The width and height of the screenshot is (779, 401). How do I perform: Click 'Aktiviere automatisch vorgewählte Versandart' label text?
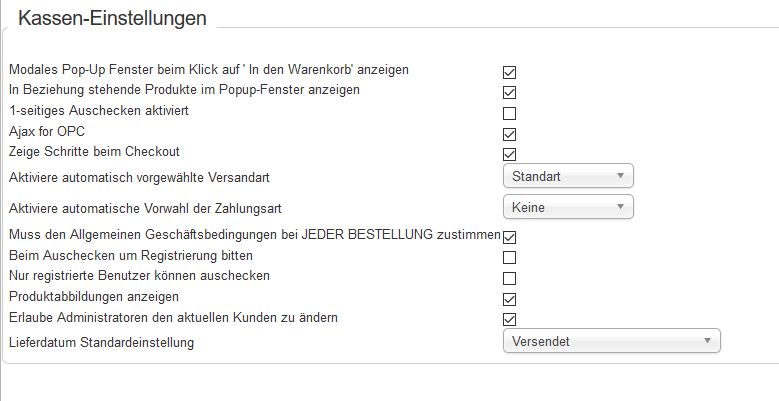(x=139, y=177)
